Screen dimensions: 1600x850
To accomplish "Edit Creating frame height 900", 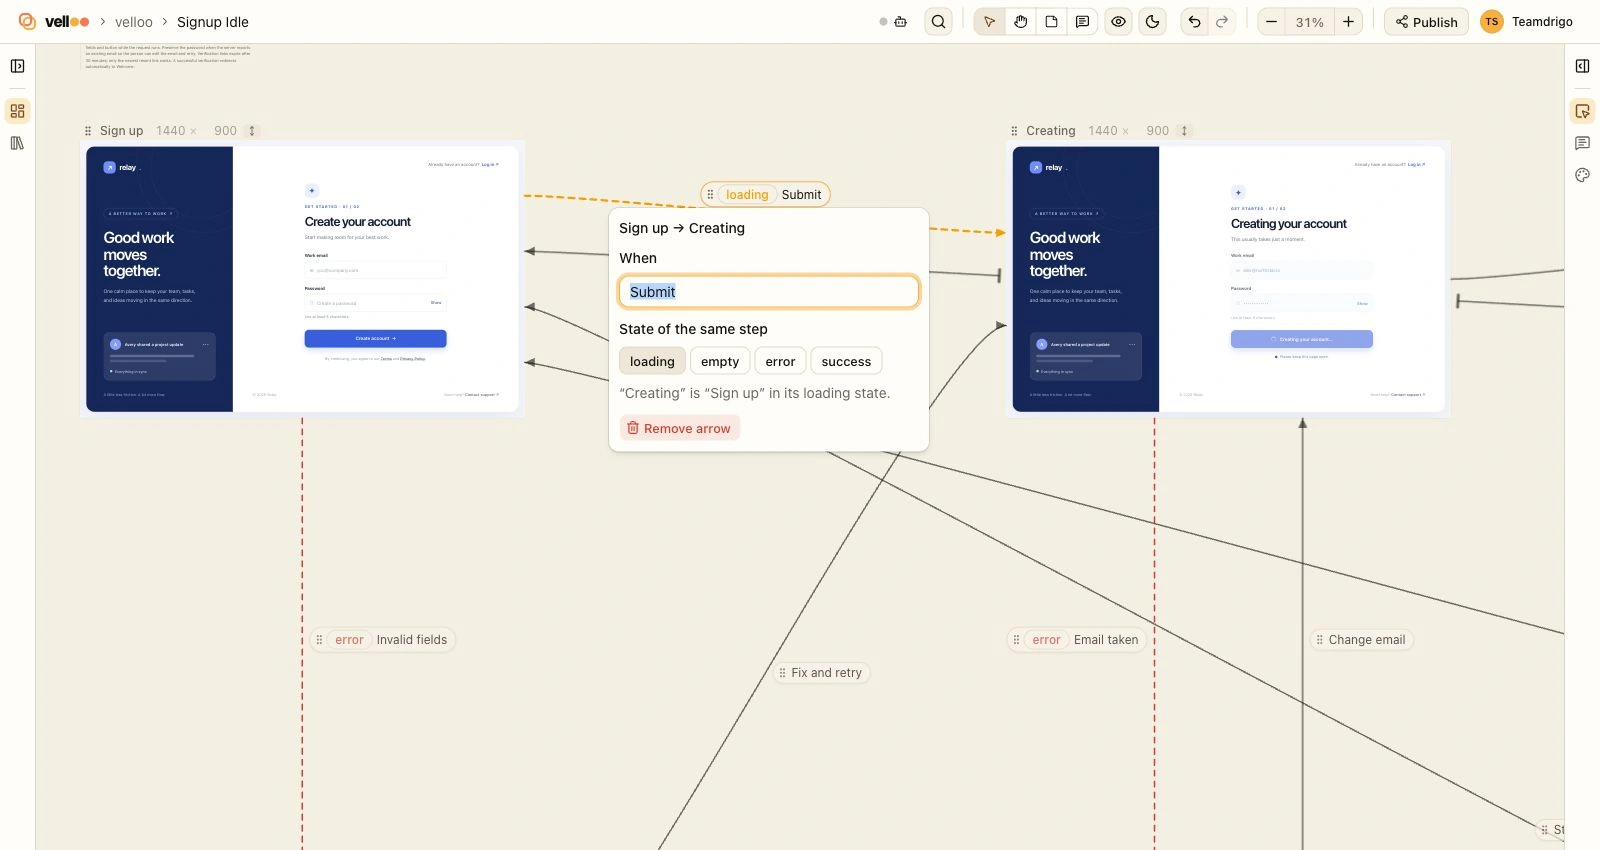I will click(1157, 131).
